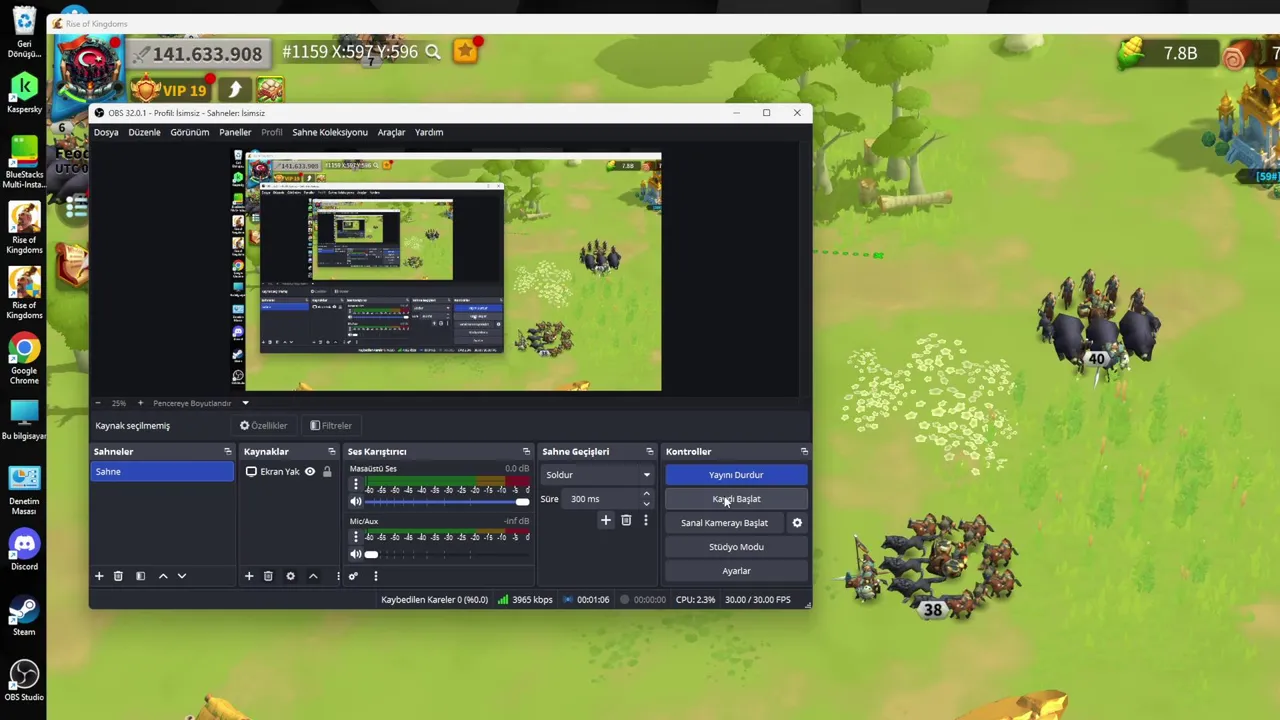Open the Dosya menu
The height and width of the screenshot is (720, 1280).
coord(106,132)
